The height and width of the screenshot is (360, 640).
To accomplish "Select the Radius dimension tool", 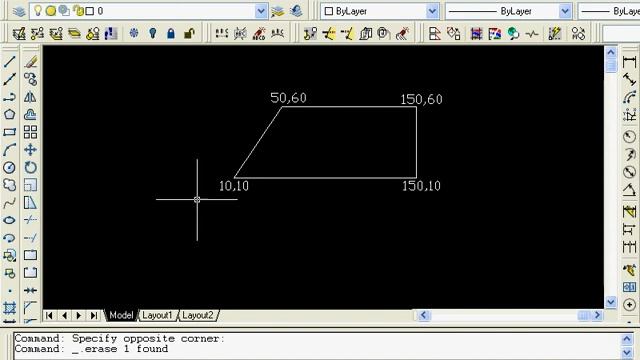I will pyautogui.click(x=629, y=137).
